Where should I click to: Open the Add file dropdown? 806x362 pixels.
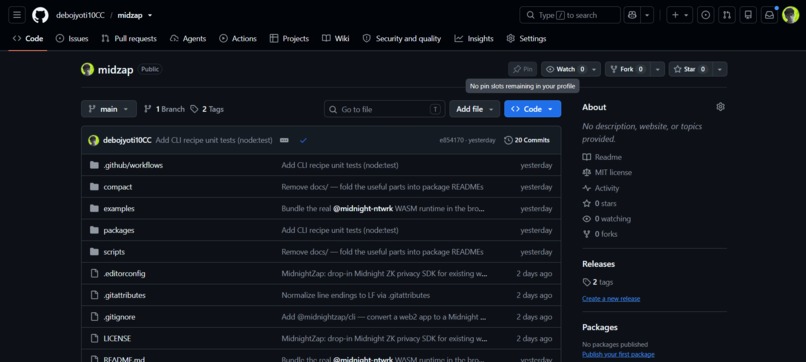click(474, 109)
